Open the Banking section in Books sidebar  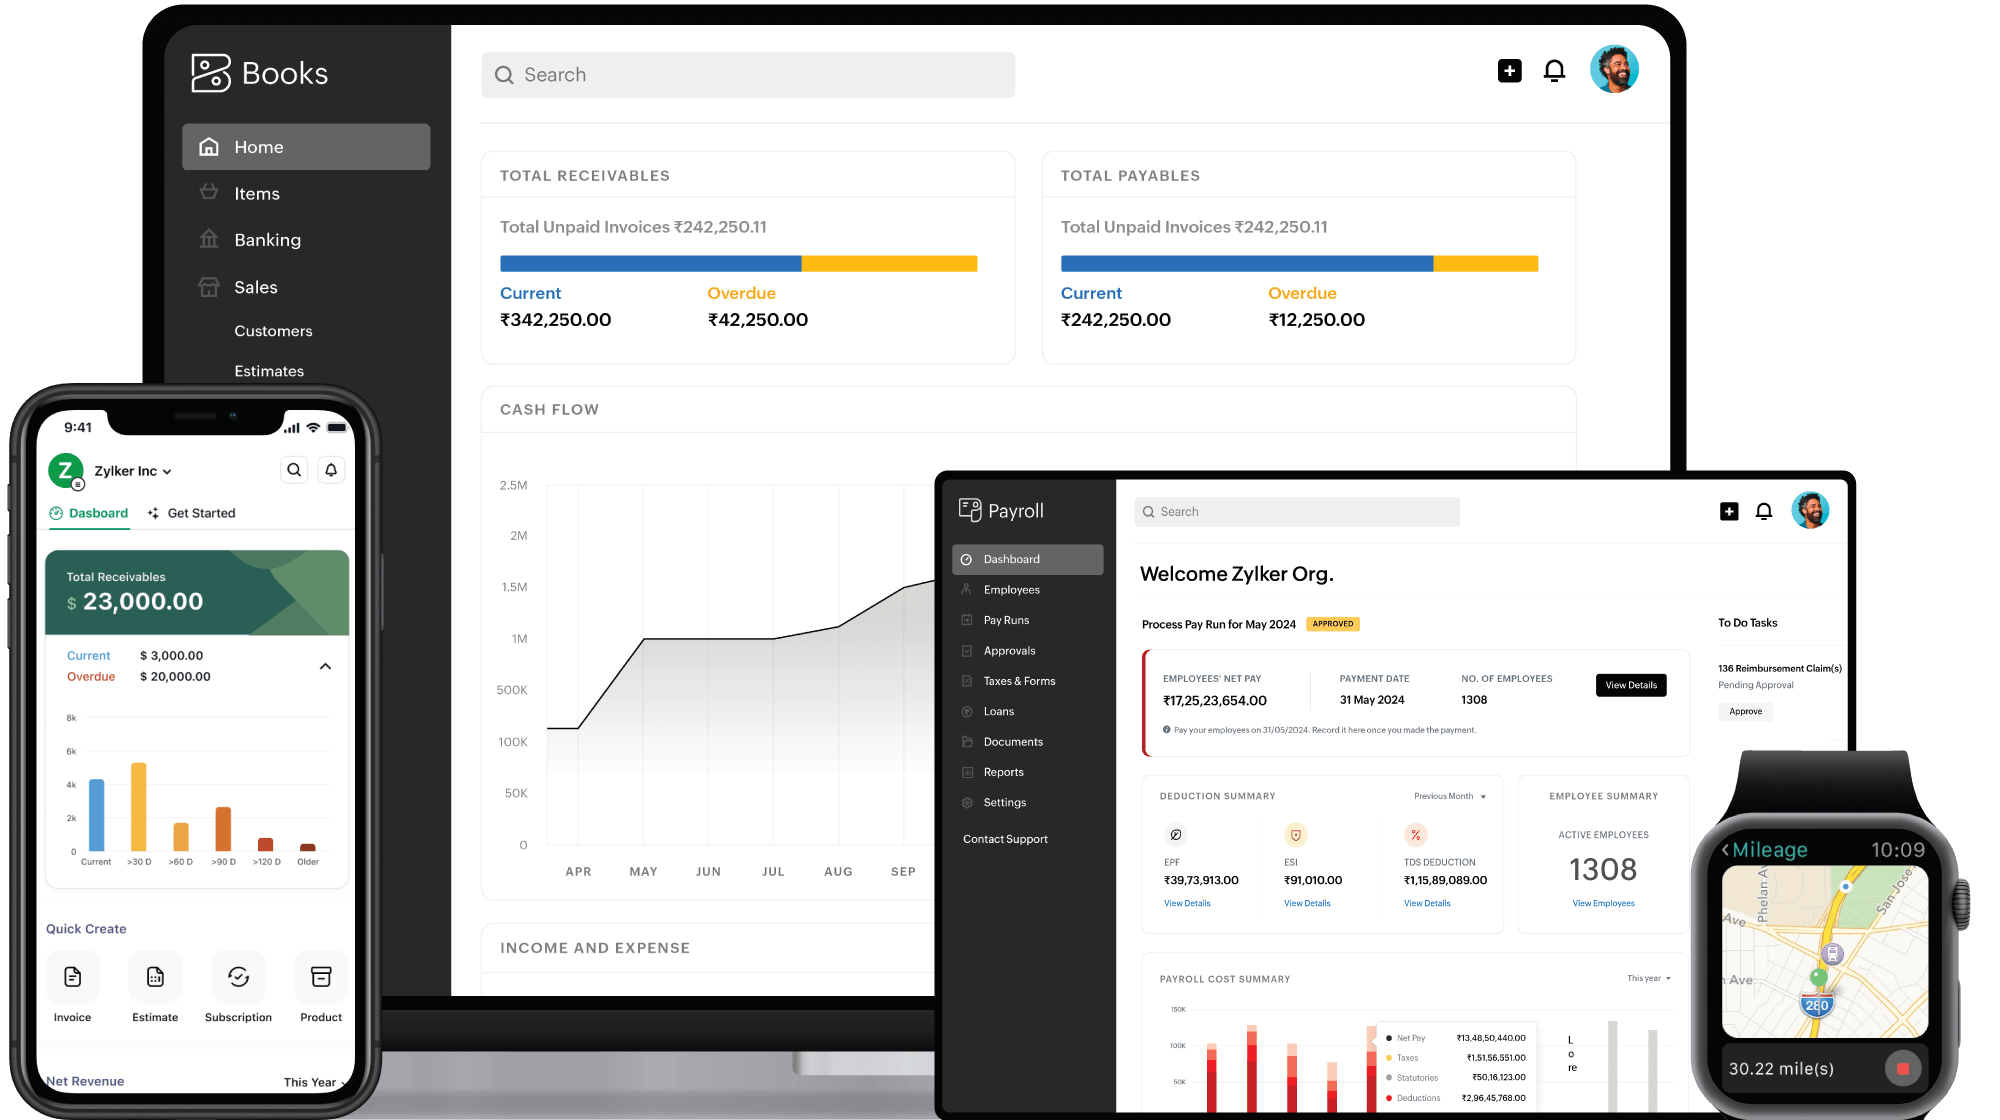click(267, 239)
